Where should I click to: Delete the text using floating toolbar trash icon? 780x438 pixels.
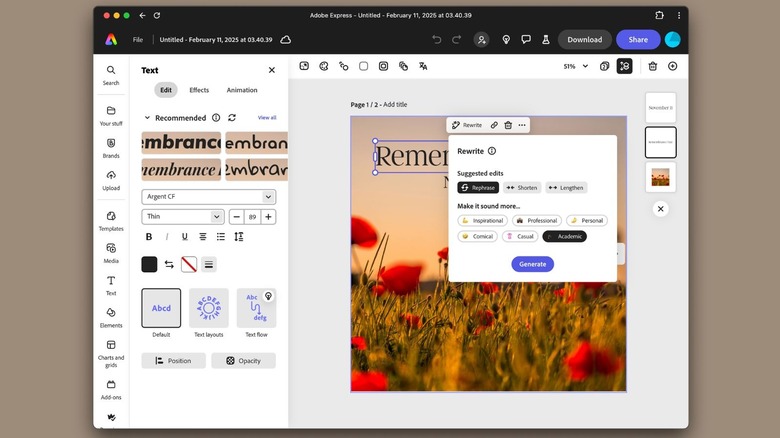[508, 125]
